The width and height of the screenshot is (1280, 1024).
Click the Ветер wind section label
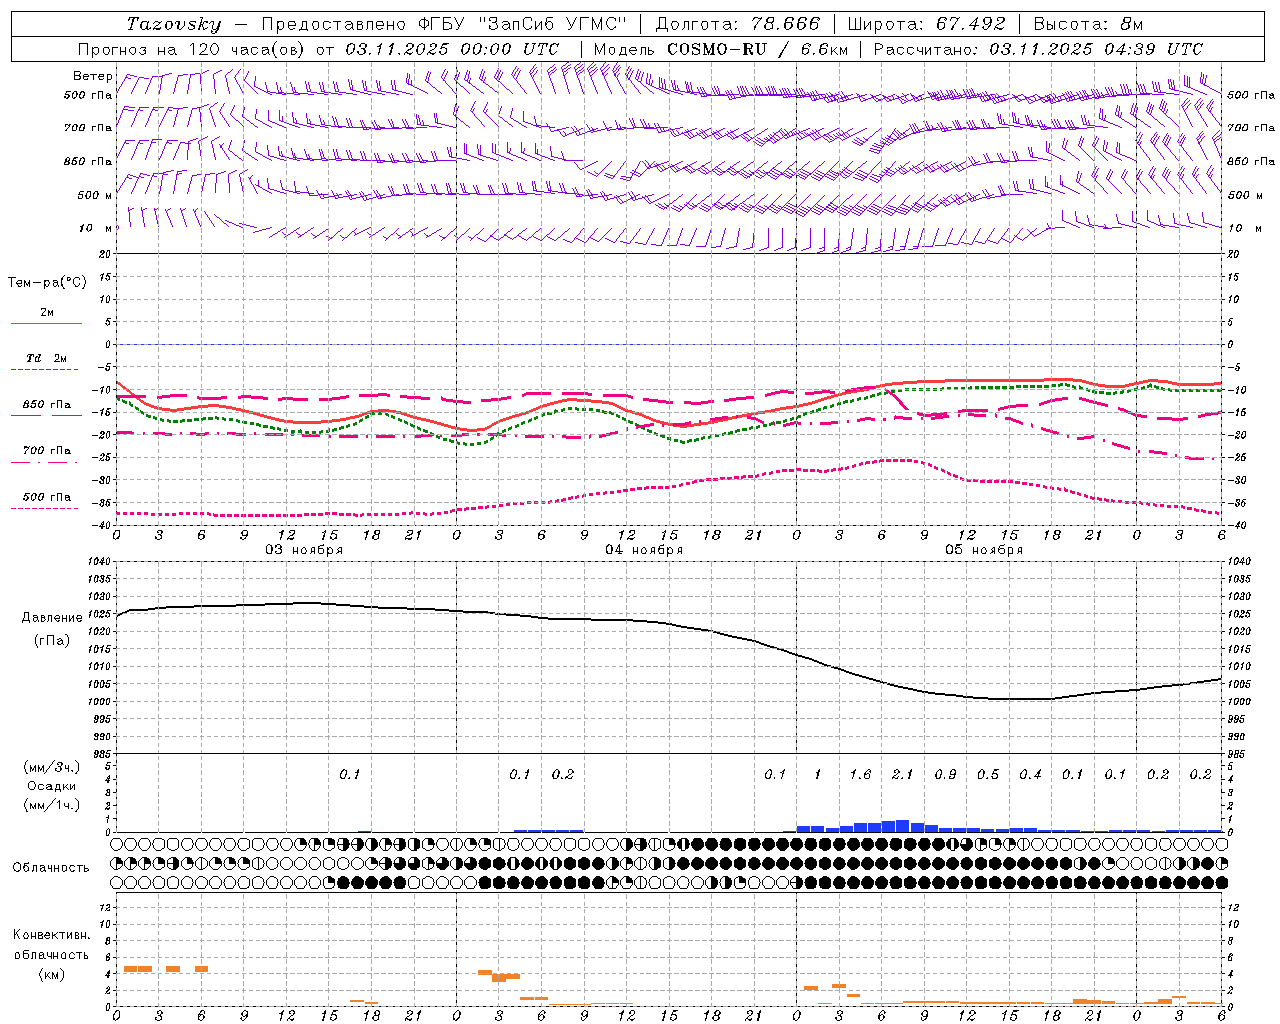tap(93, 76)
